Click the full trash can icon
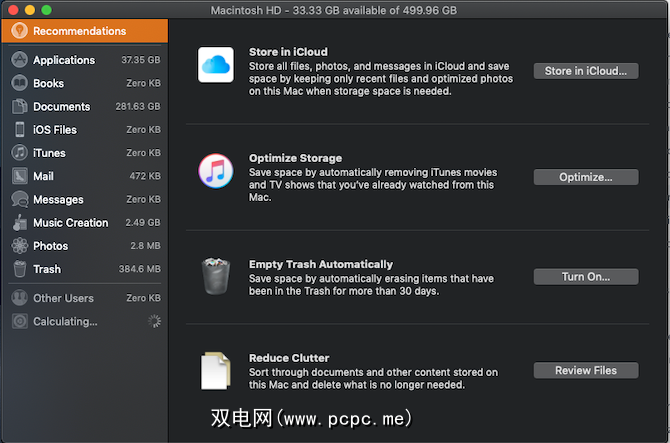The image size is (670, 443). 215,277
